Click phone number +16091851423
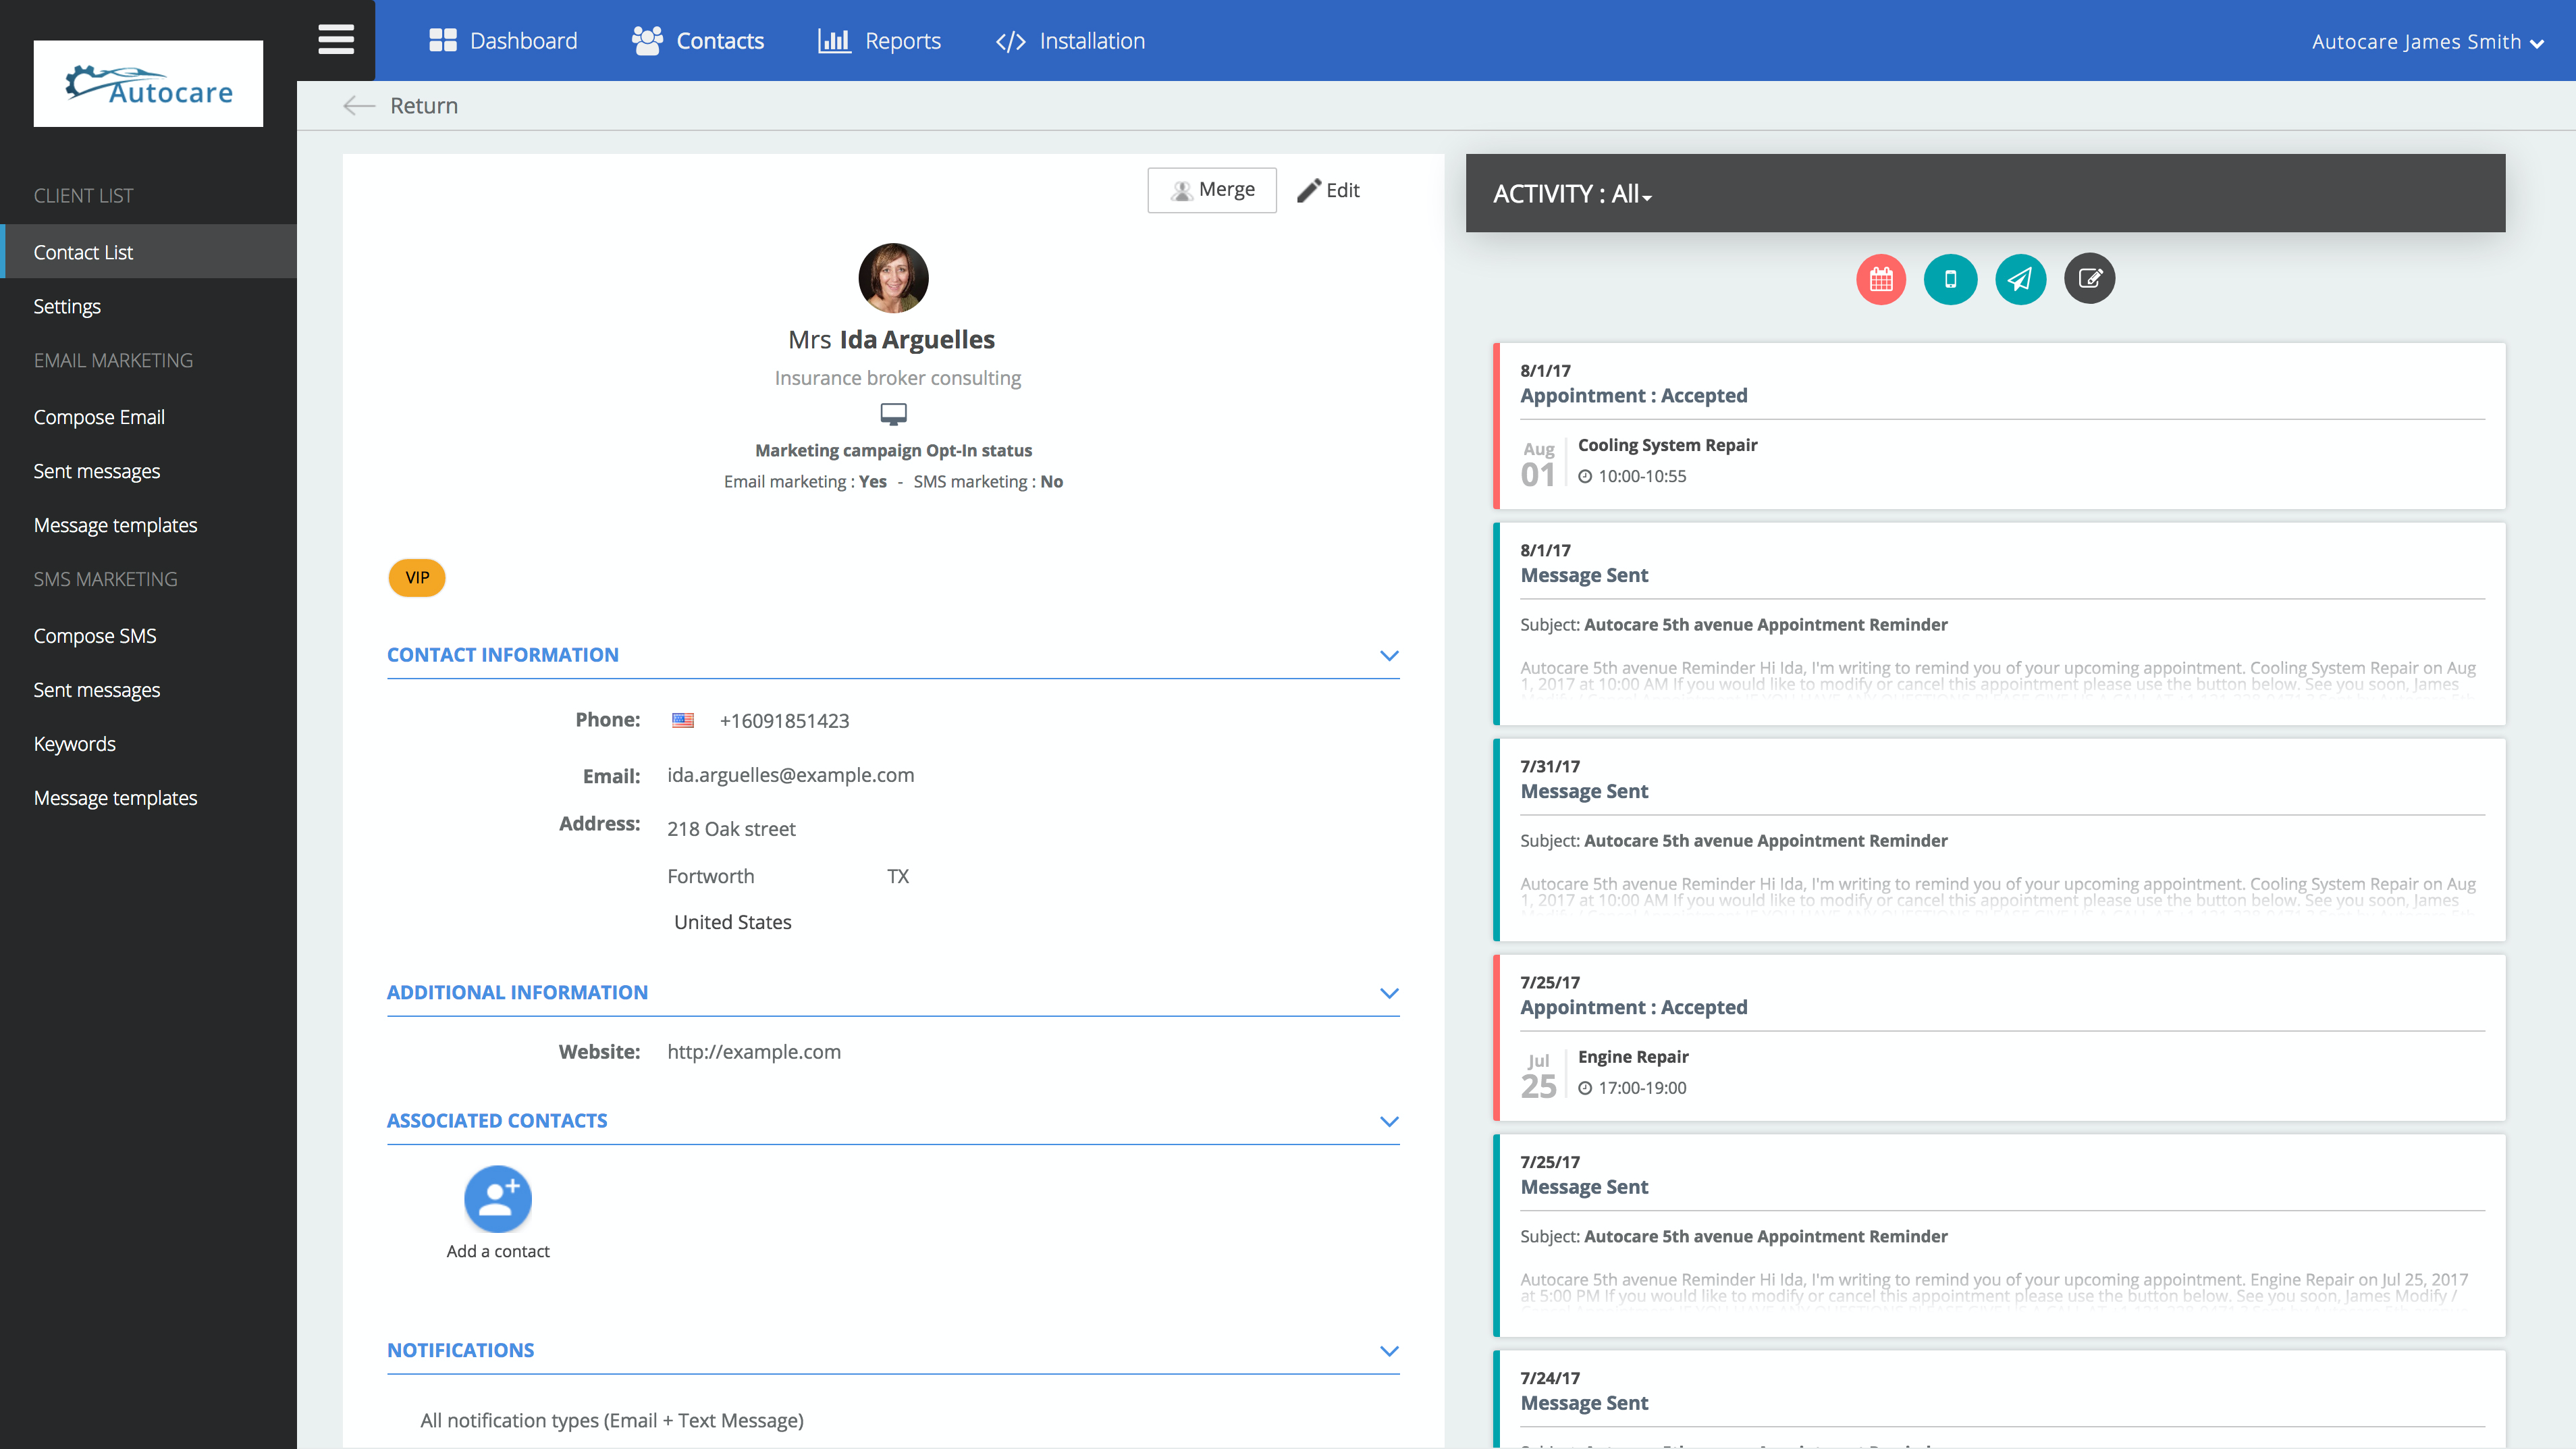The image size is (2576, 1449). (784, 721)
